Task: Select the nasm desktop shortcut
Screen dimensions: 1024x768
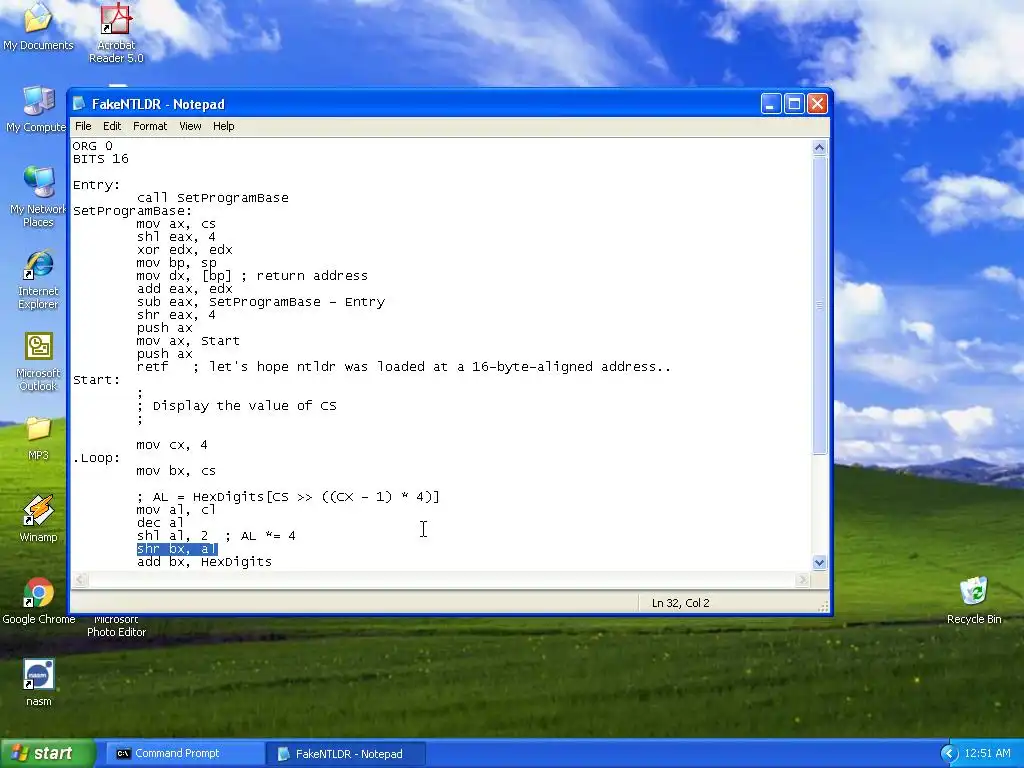Action: pyautogui.click(x=38, y=683)
